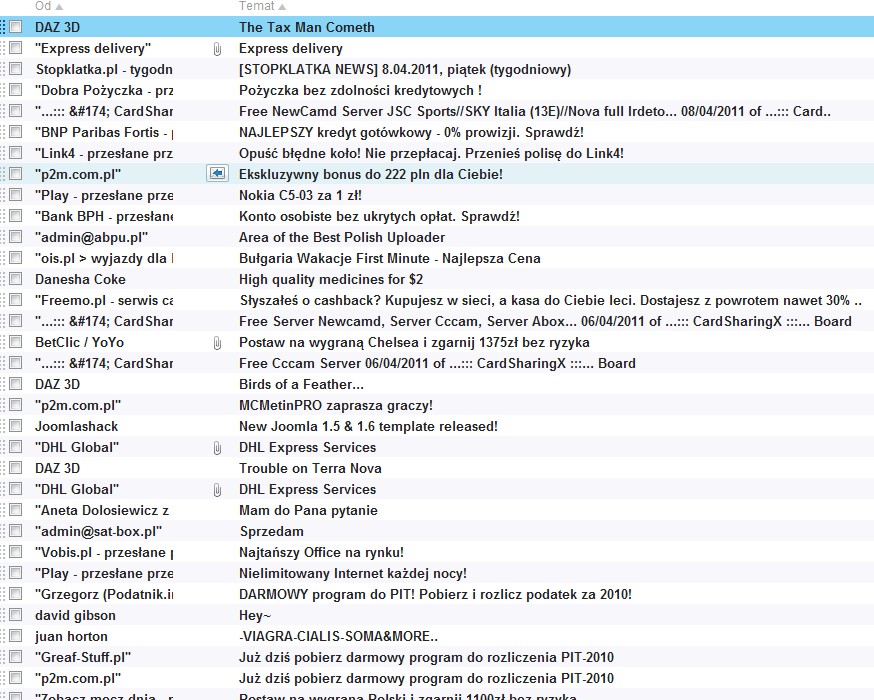Image resolution: width=874 pixels, height=700 pixels.
Task: Sort by the Temat column header
Action: coord(262,6)
